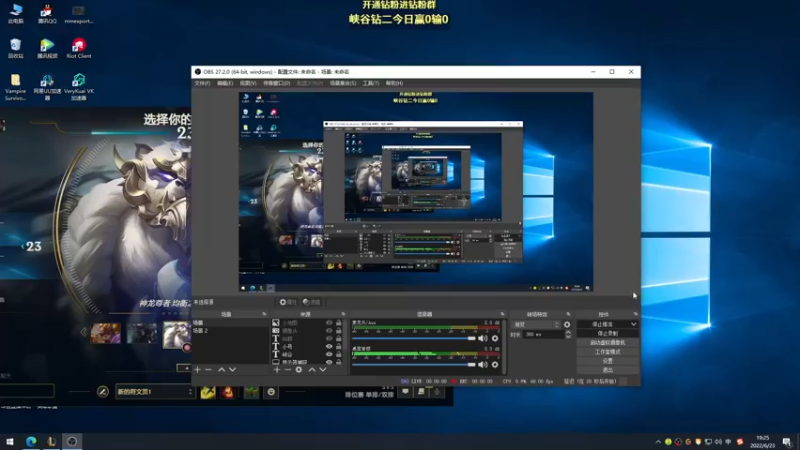Toggle the lock on 峡谷 source
The width and height of the screenshot is (800, 450).
pos(339,354)
